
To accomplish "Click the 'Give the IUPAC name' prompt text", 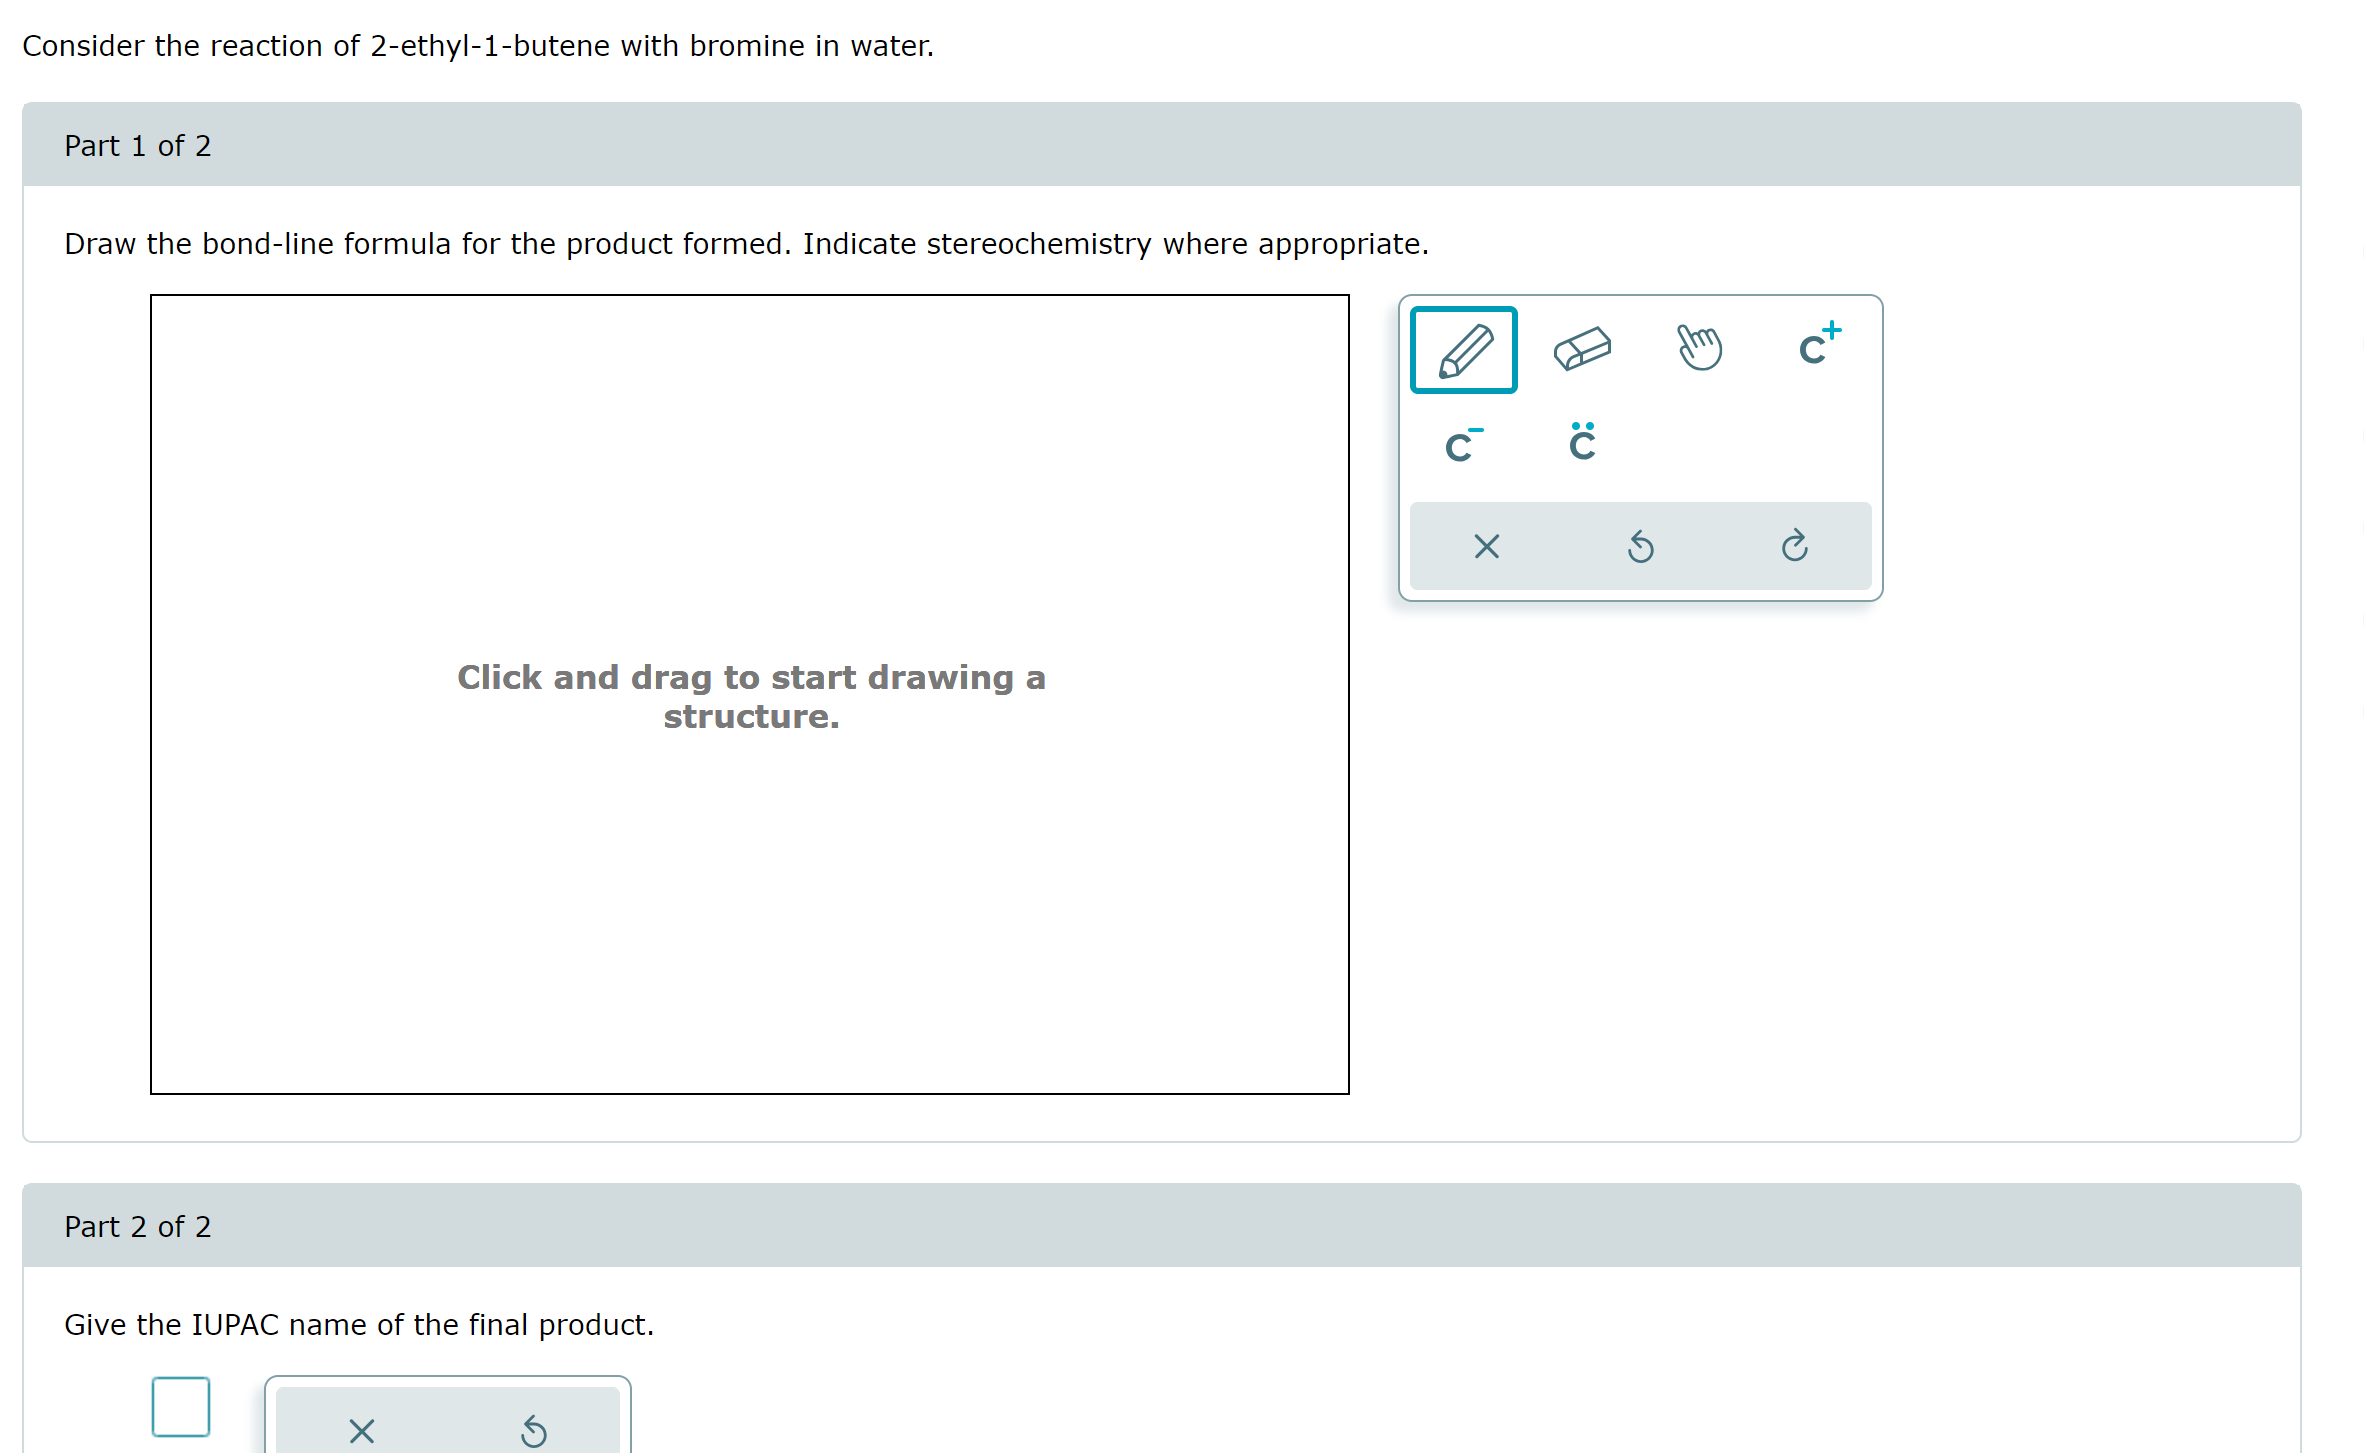I will (359, 1325).
